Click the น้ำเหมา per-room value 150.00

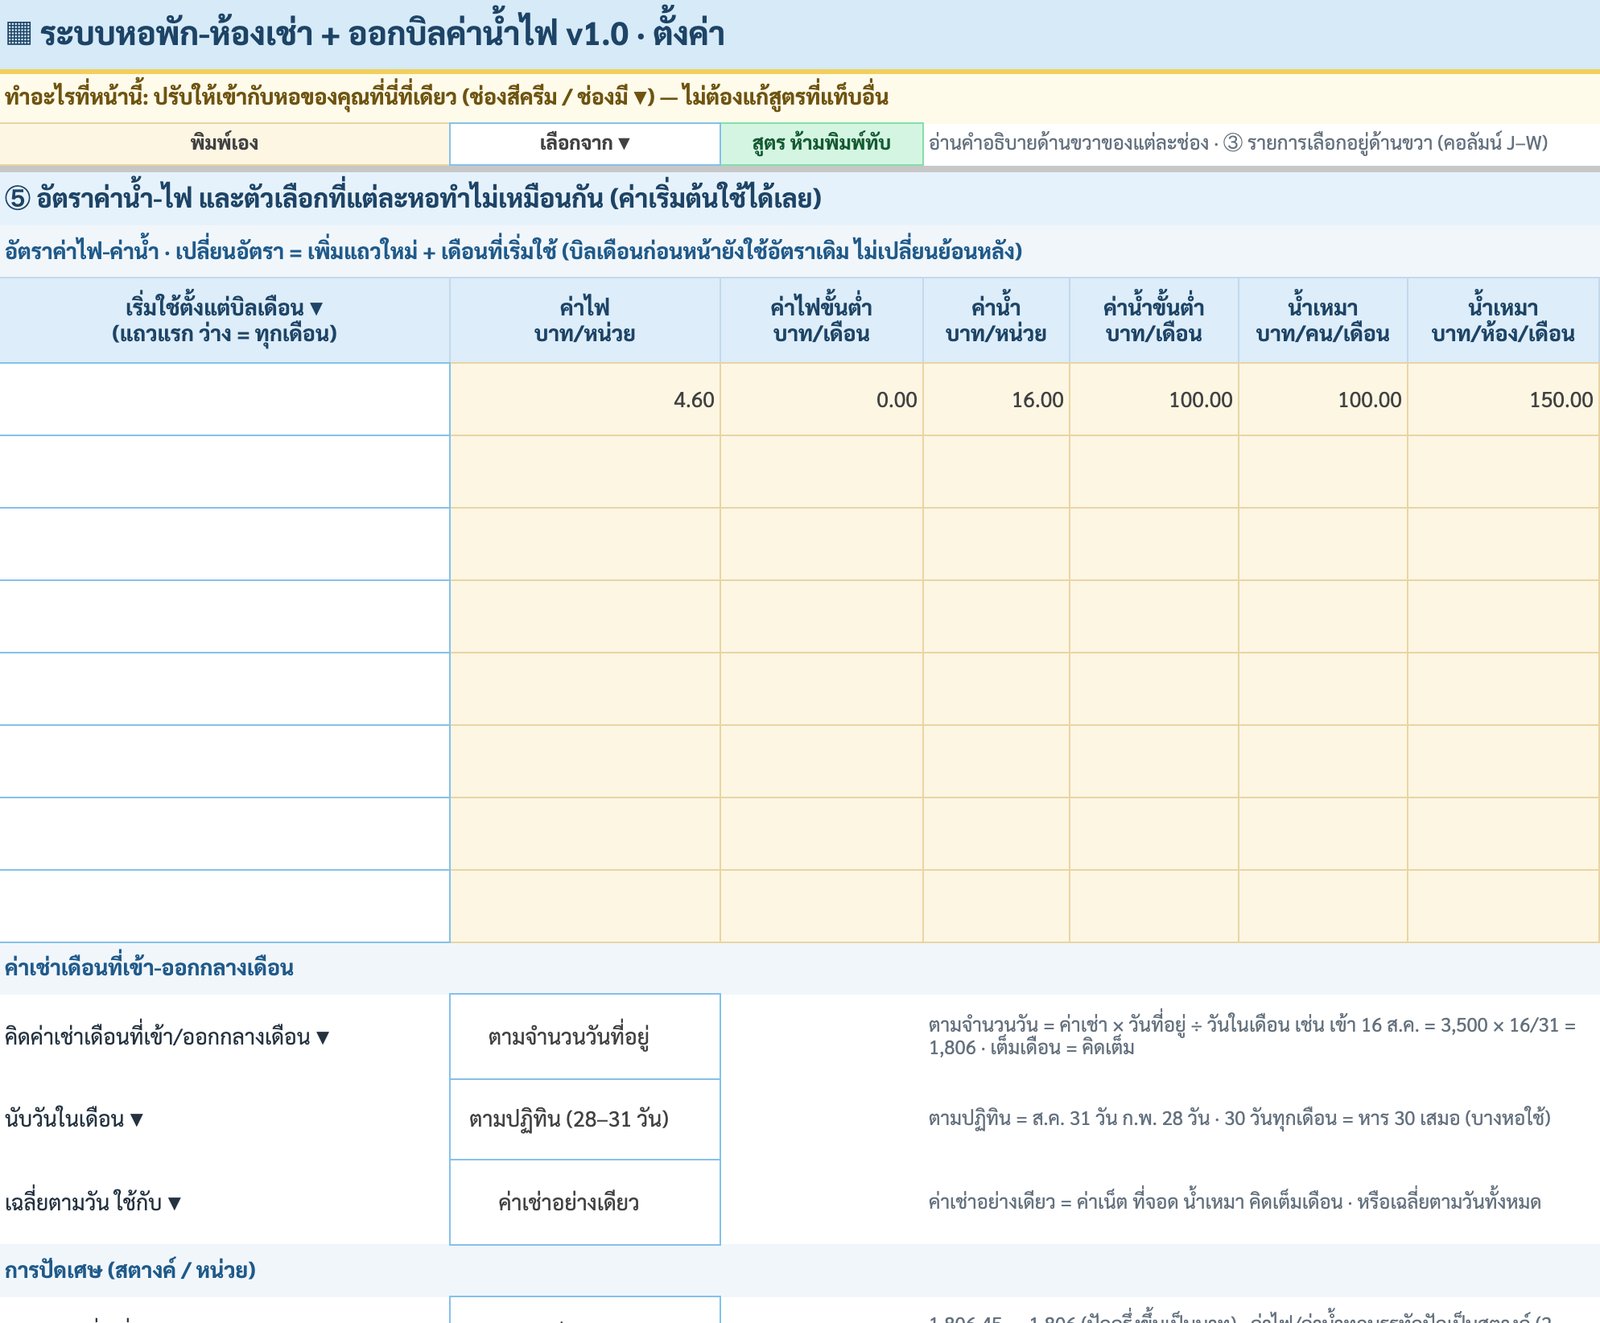1503,400
